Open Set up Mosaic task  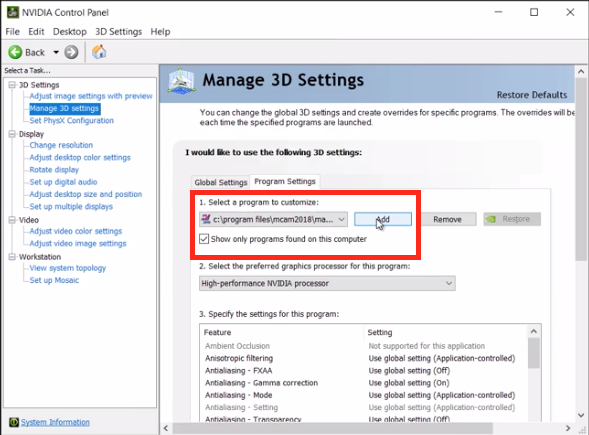54,280
